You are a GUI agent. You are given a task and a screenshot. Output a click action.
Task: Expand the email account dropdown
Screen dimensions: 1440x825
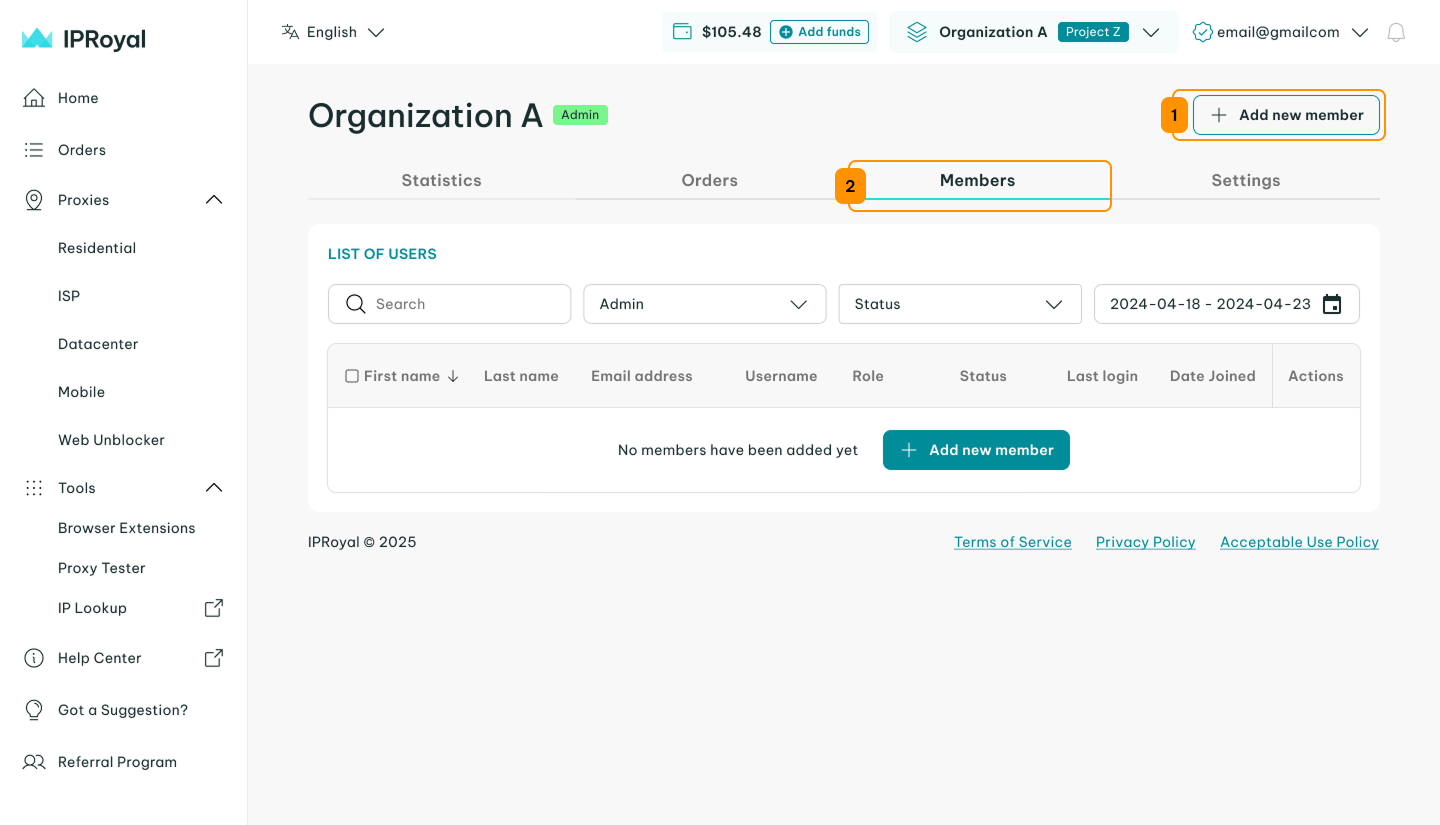1359,32
